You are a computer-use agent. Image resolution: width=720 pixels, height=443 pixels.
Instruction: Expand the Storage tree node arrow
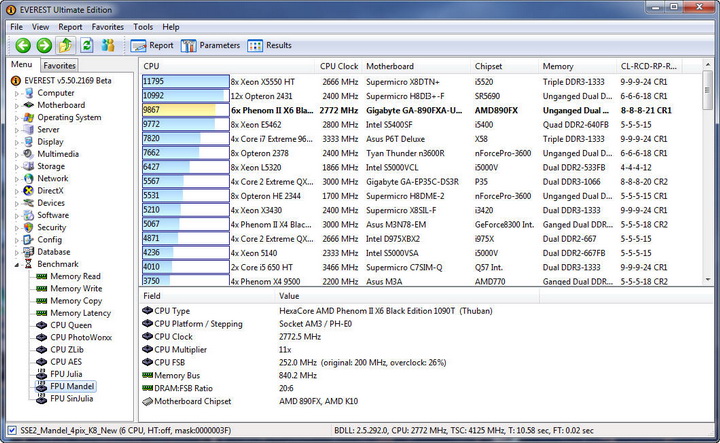tap(17, 167)
